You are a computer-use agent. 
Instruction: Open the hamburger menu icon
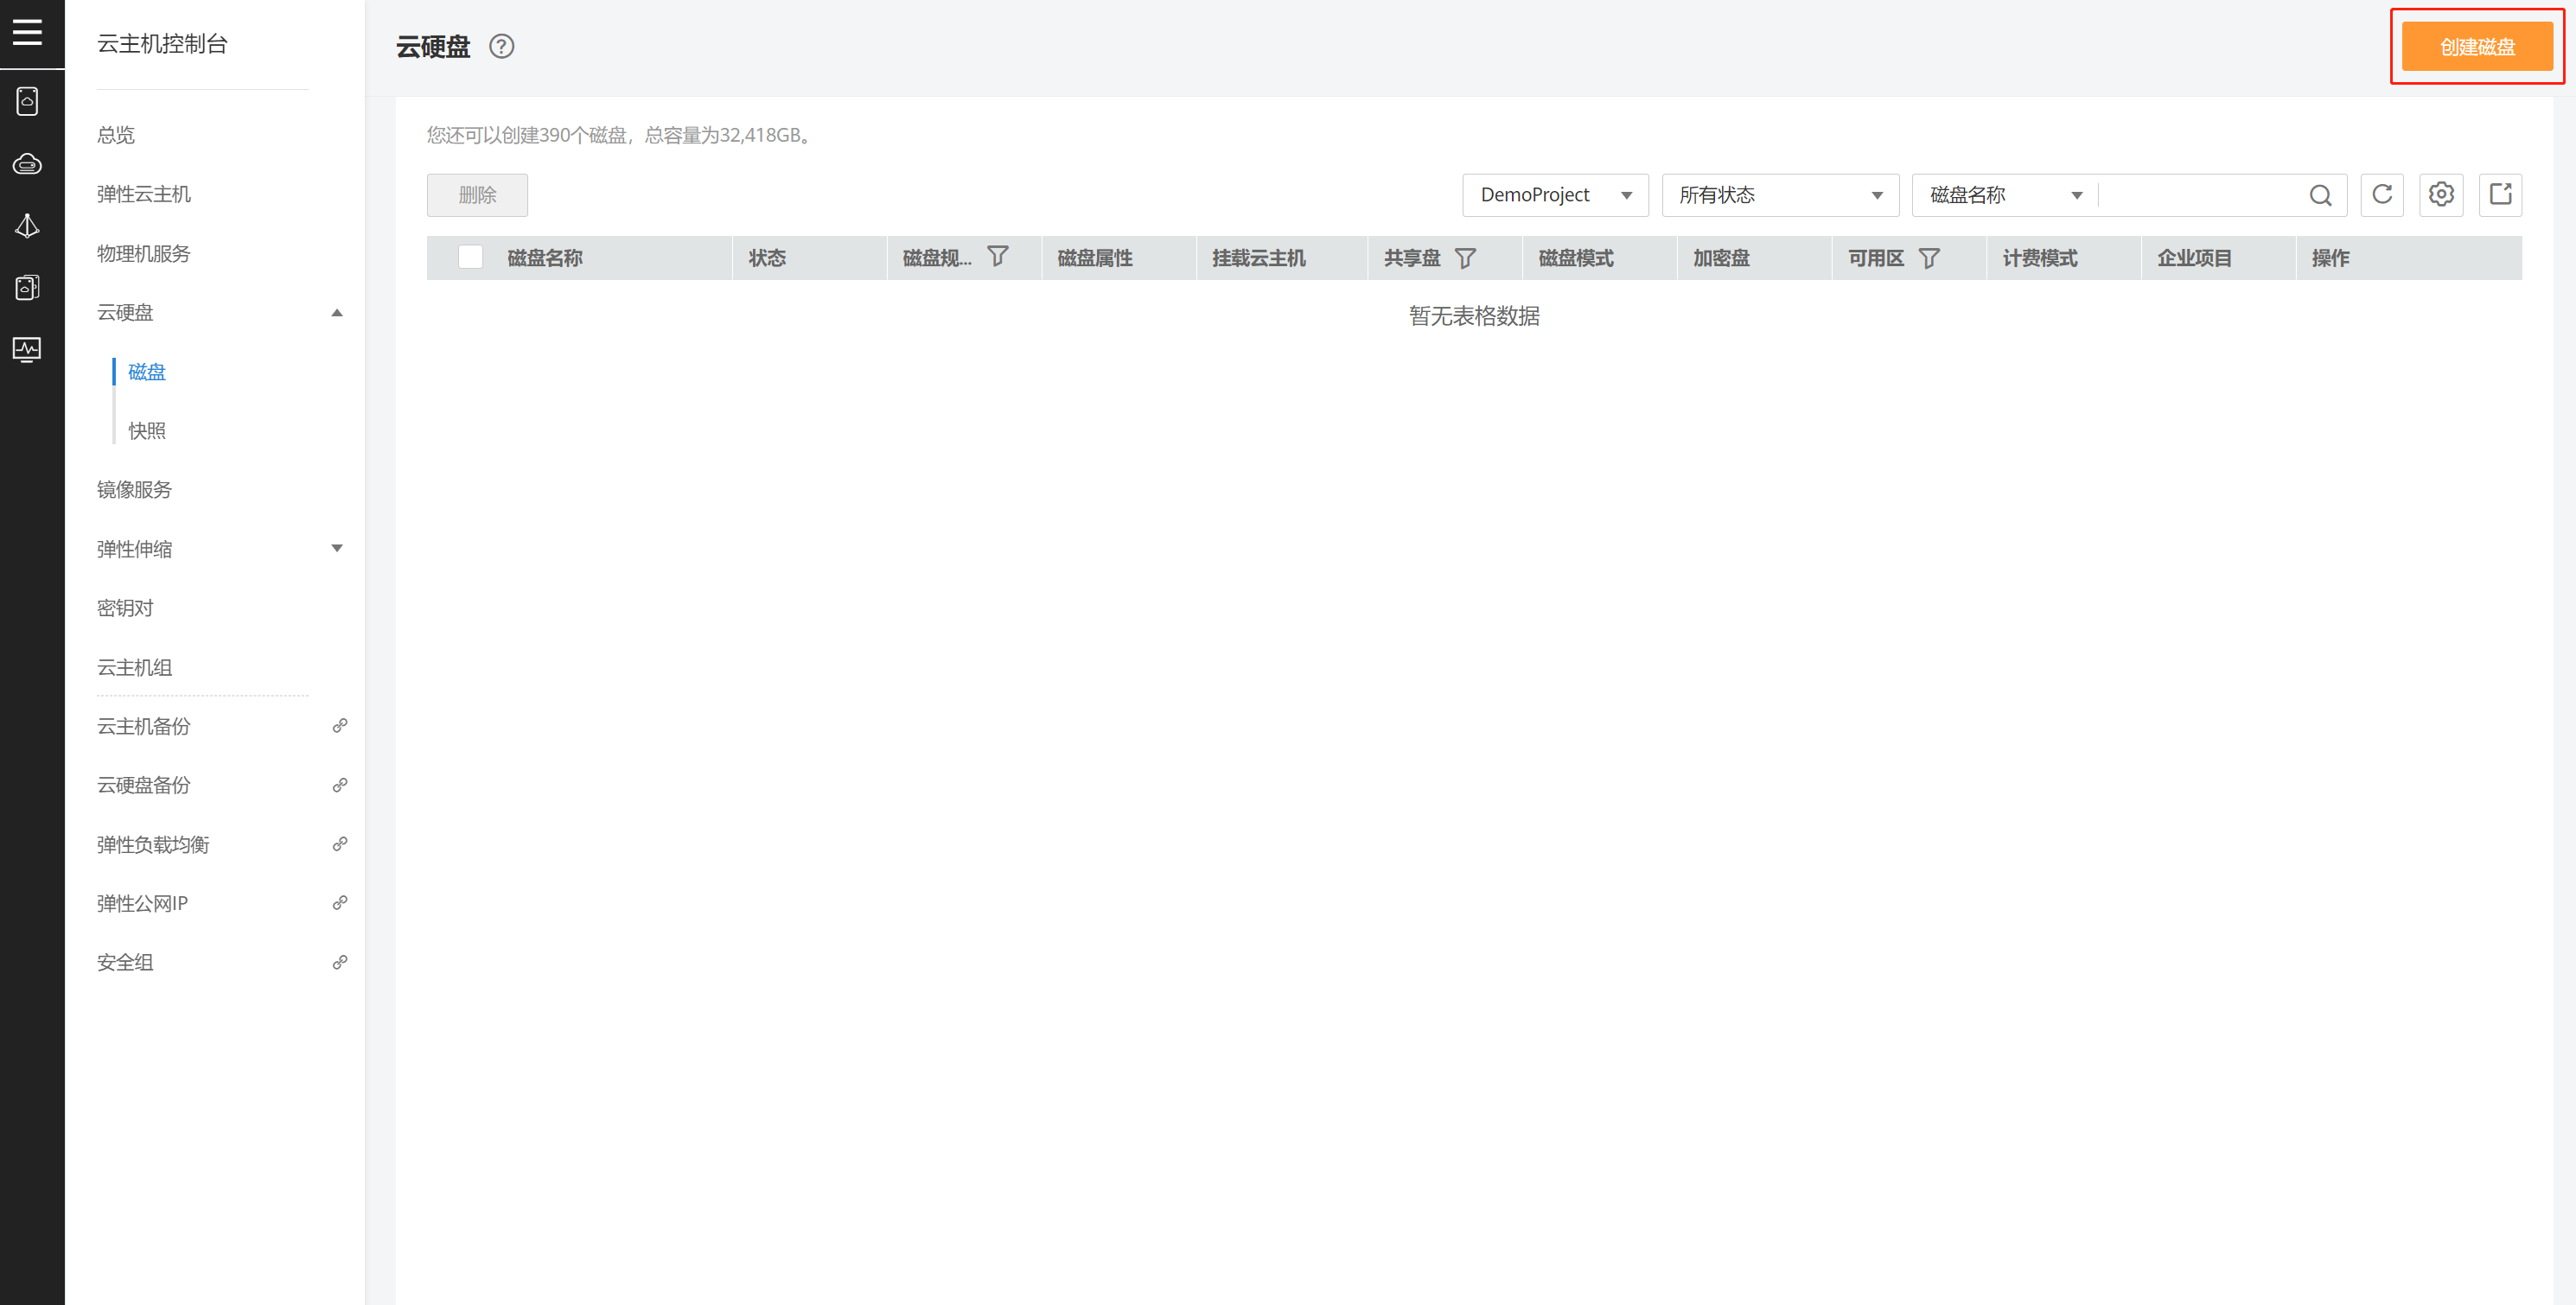point(27,32)
